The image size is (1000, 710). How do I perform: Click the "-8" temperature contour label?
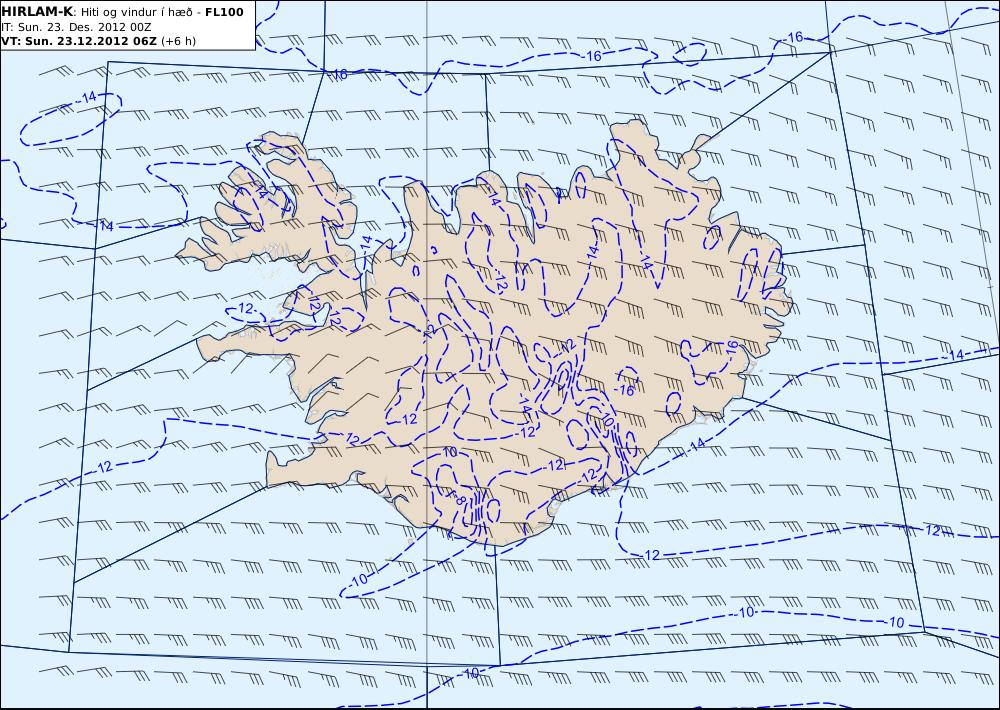tap(459, 500)
